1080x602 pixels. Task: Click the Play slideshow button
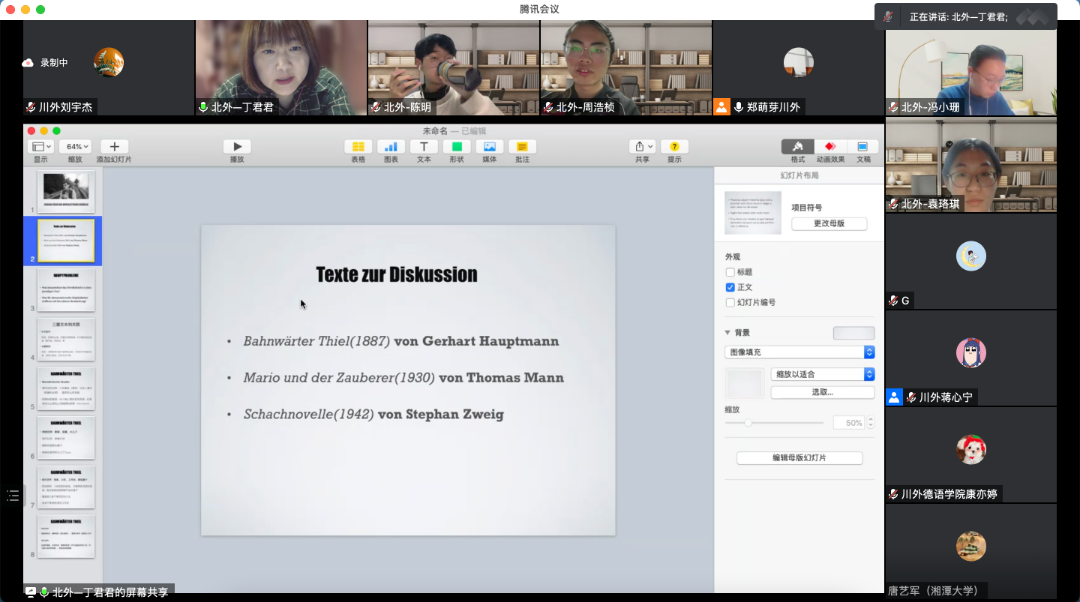coord(237,147)
